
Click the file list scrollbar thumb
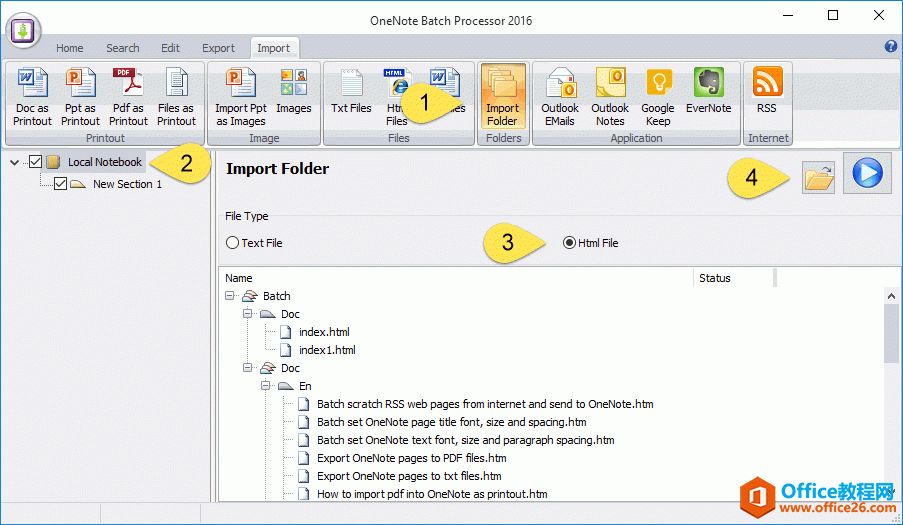click(891, 334)
